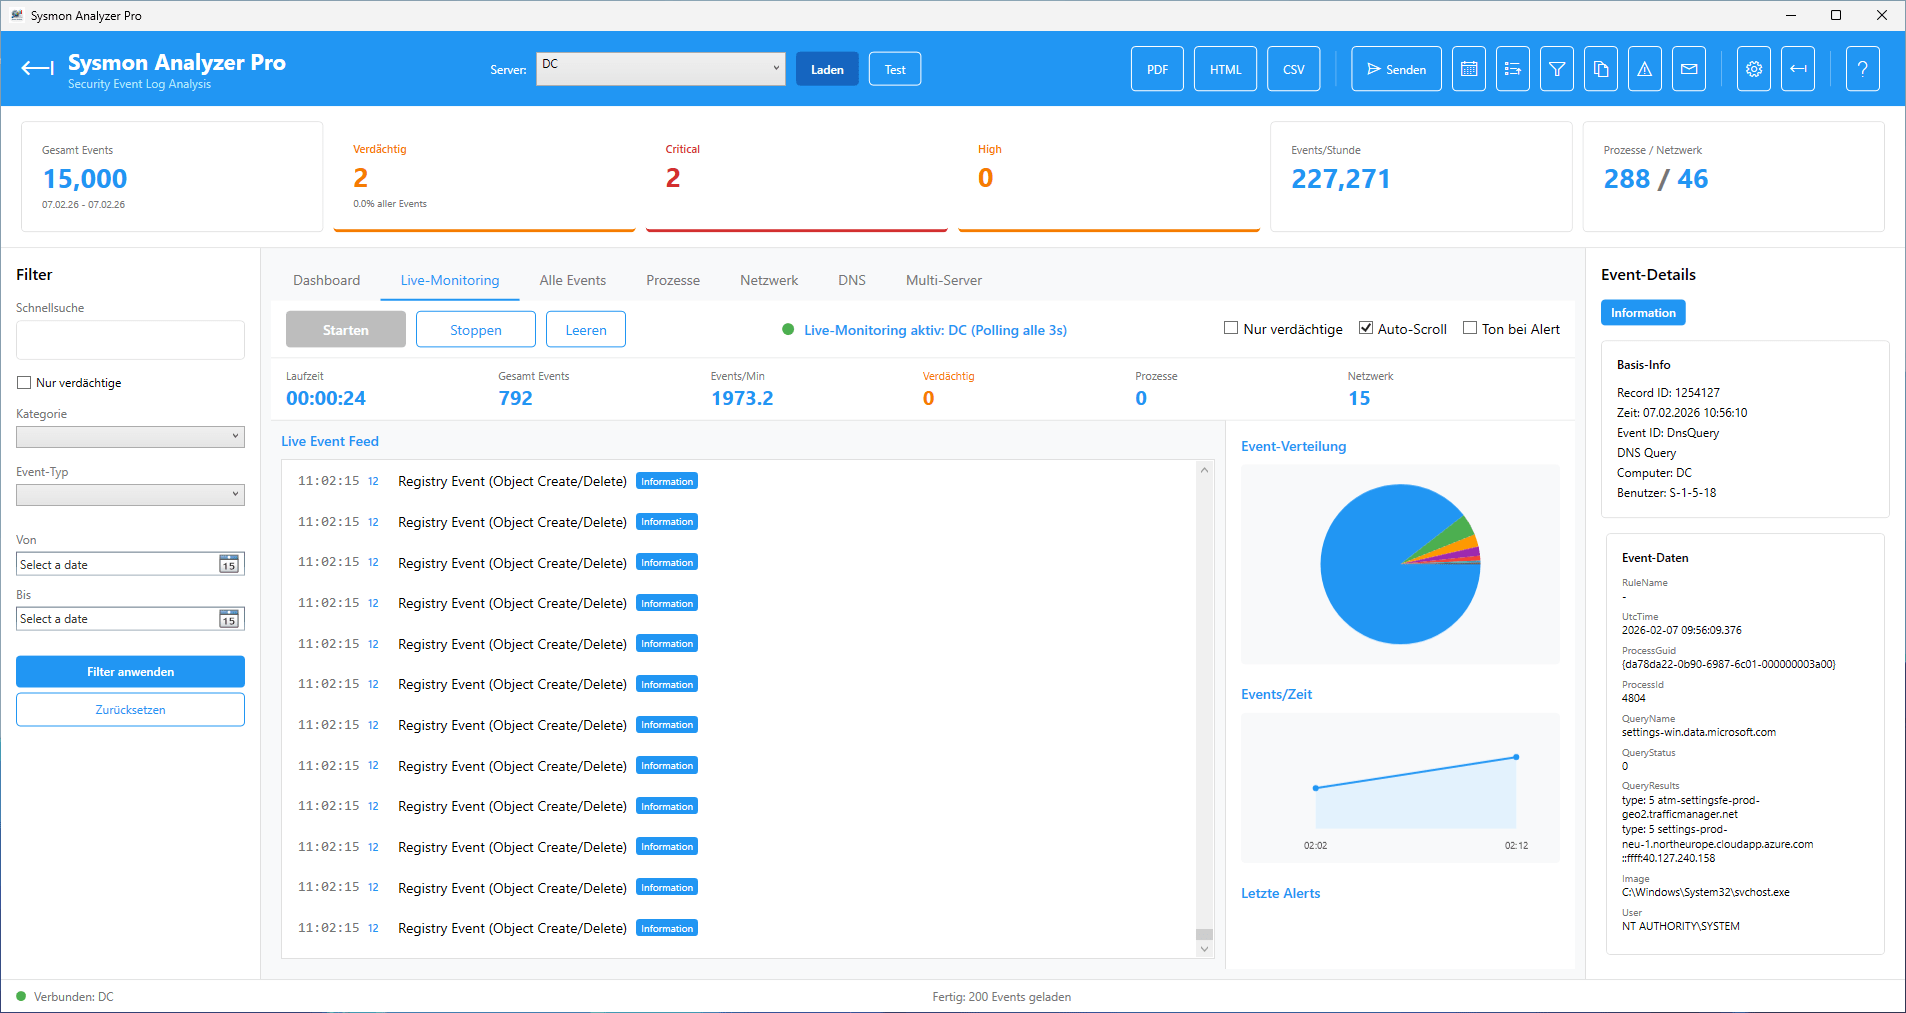
Task: Open the calendar scheduling icon in toolbar
Action: click(x=1468, y=69)
